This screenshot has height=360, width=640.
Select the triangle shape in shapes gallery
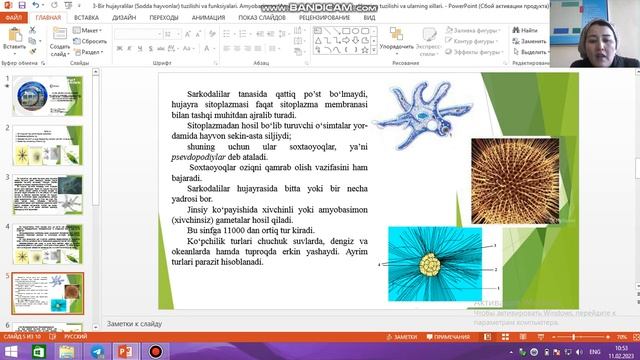tap(318, 40)
